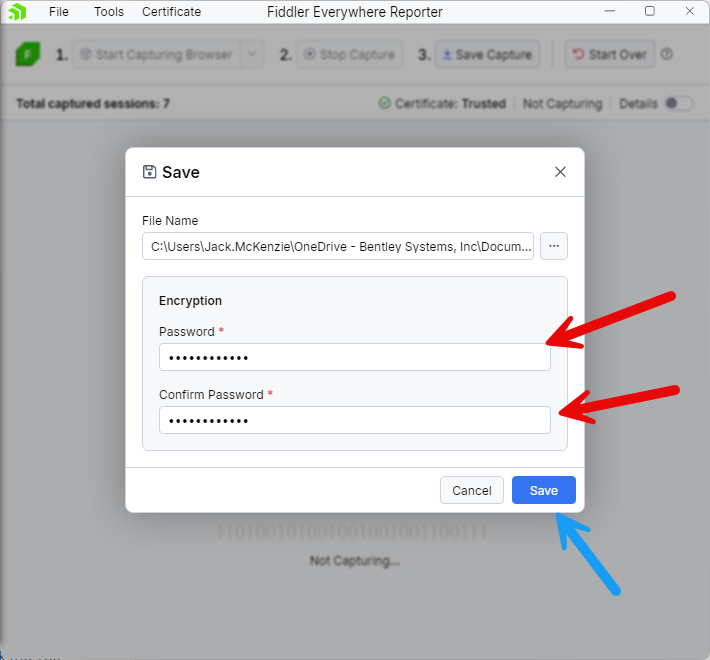Viewport: 710px width, 660px height.
Task: Cancel the Save dialog
Action: [x=472, y=490]
